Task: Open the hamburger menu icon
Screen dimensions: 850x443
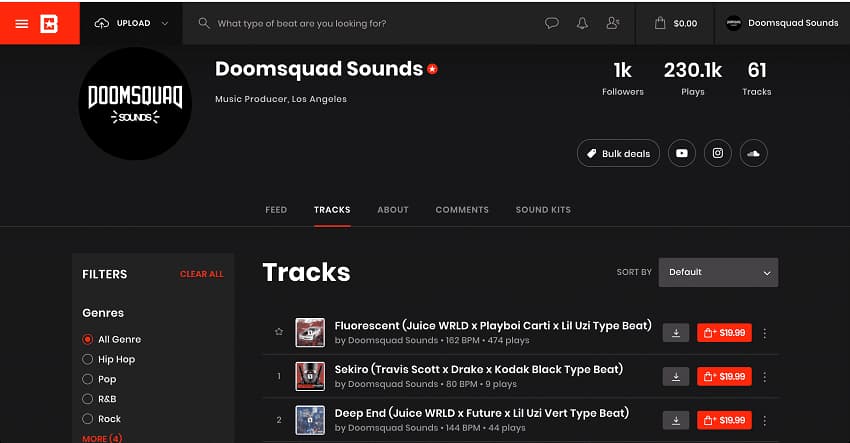Action: click(22, 23)
